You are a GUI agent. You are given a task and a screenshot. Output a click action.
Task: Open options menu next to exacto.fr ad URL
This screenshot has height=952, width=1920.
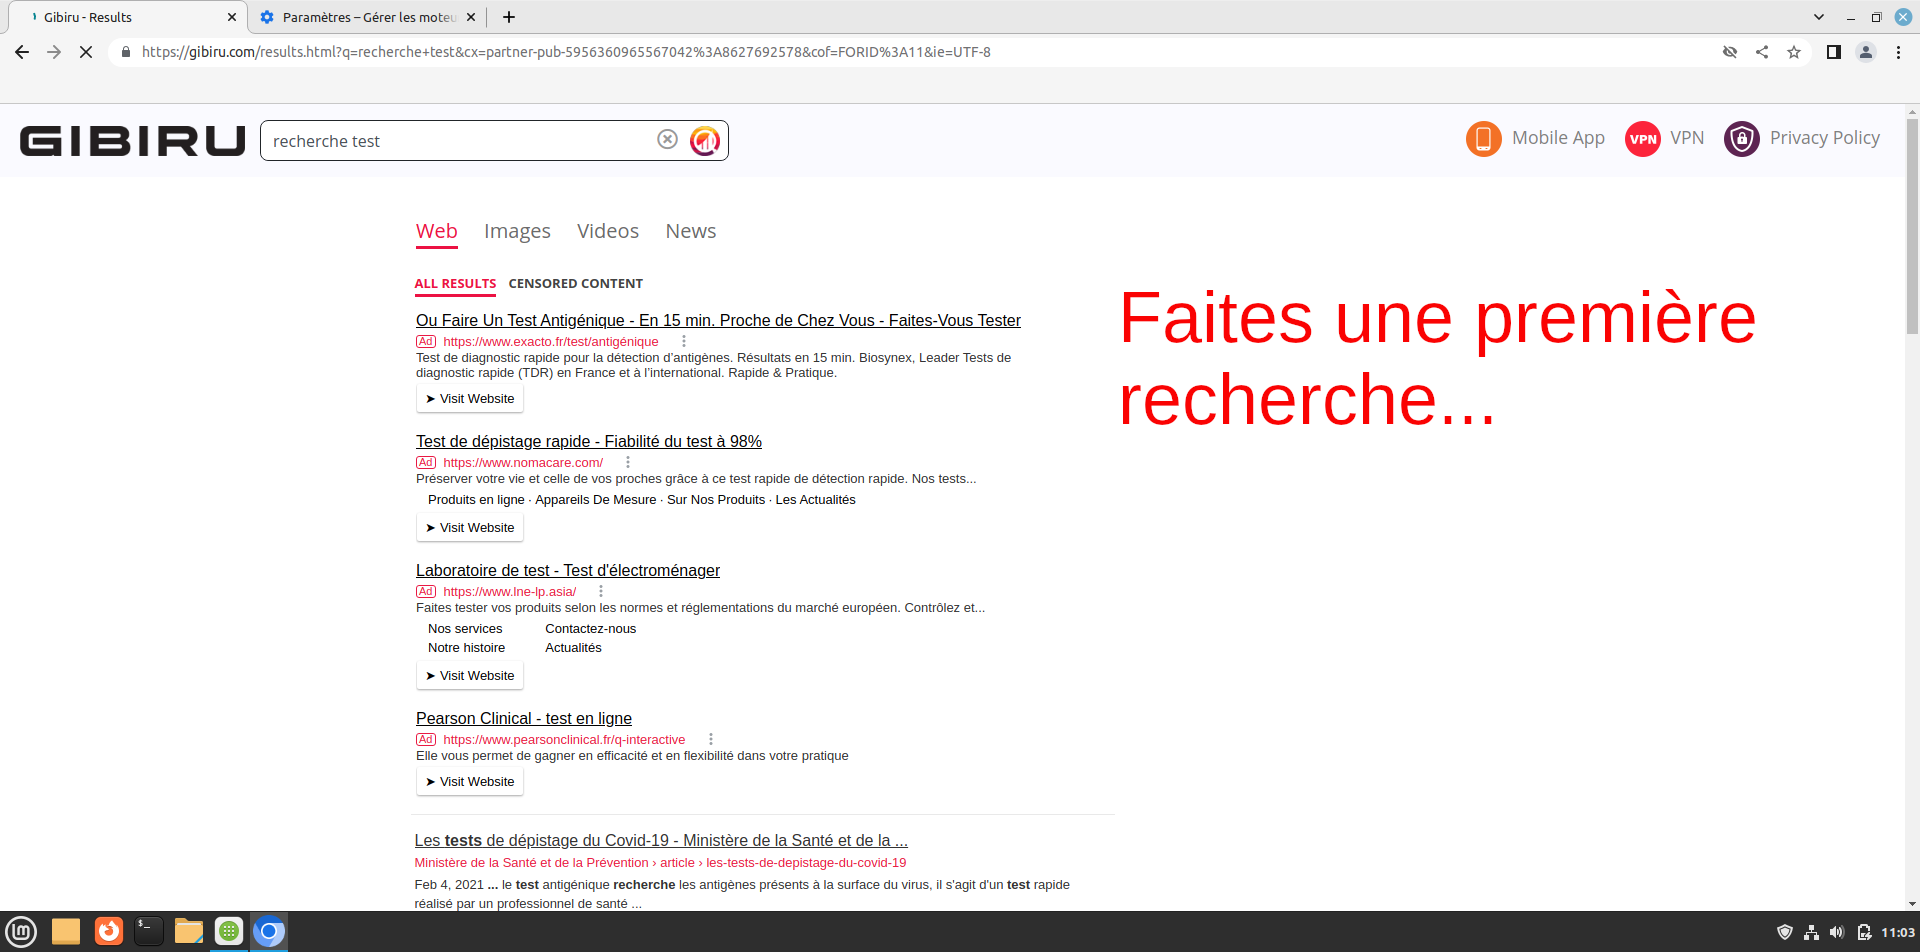684,342
